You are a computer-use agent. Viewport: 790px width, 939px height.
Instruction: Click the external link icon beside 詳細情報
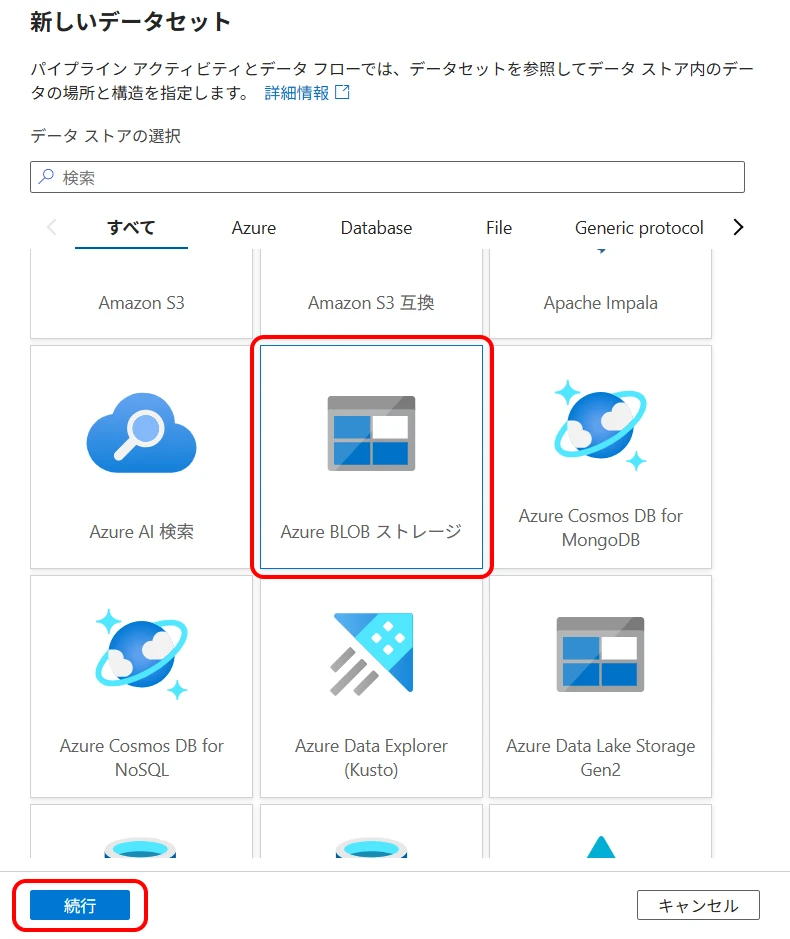point(343,93)
